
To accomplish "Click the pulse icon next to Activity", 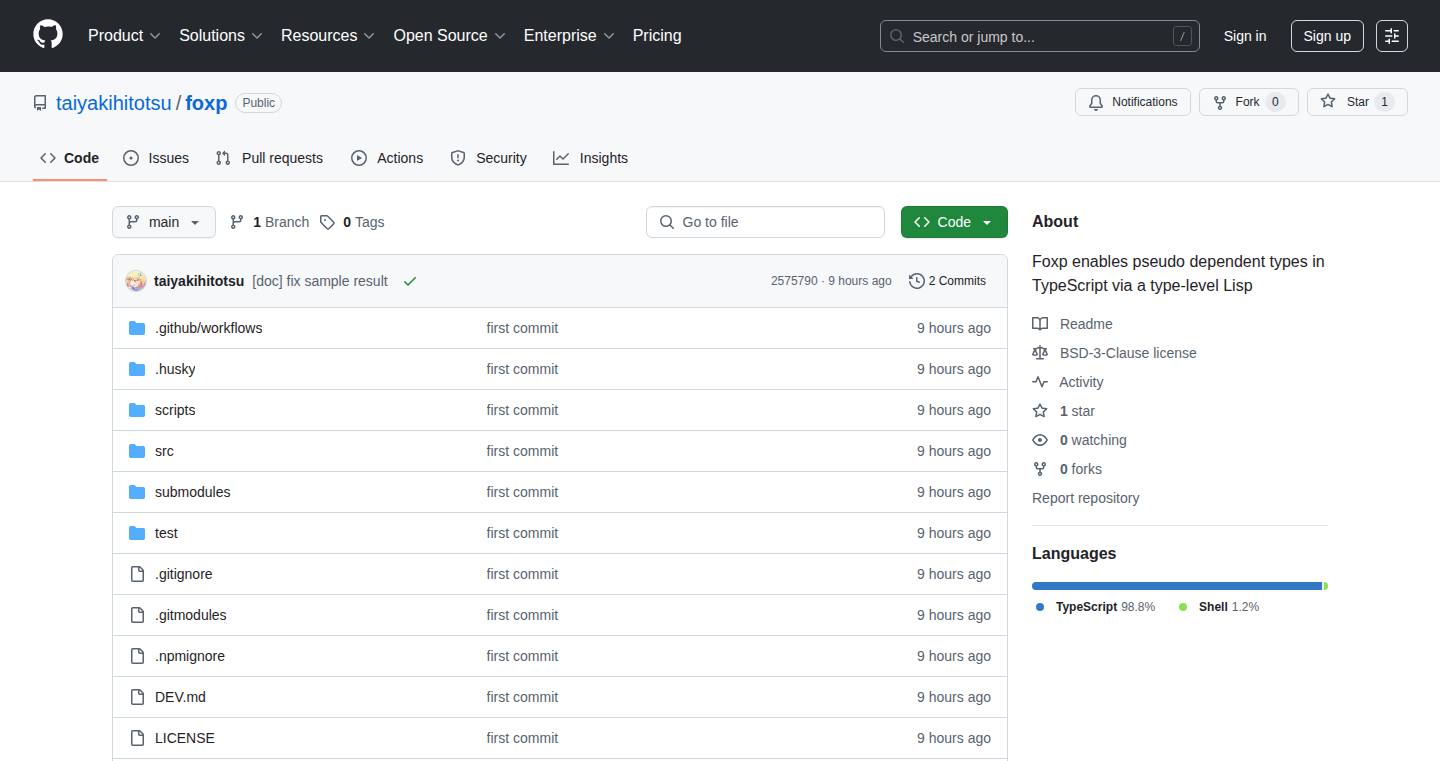I will click(1040, 382).
